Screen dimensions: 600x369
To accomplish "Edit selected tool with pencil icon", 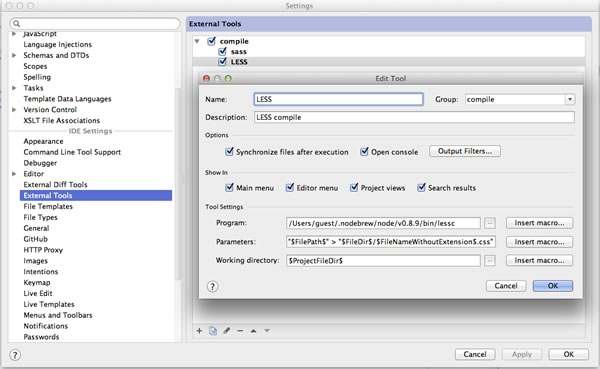I will click(227, 331).
